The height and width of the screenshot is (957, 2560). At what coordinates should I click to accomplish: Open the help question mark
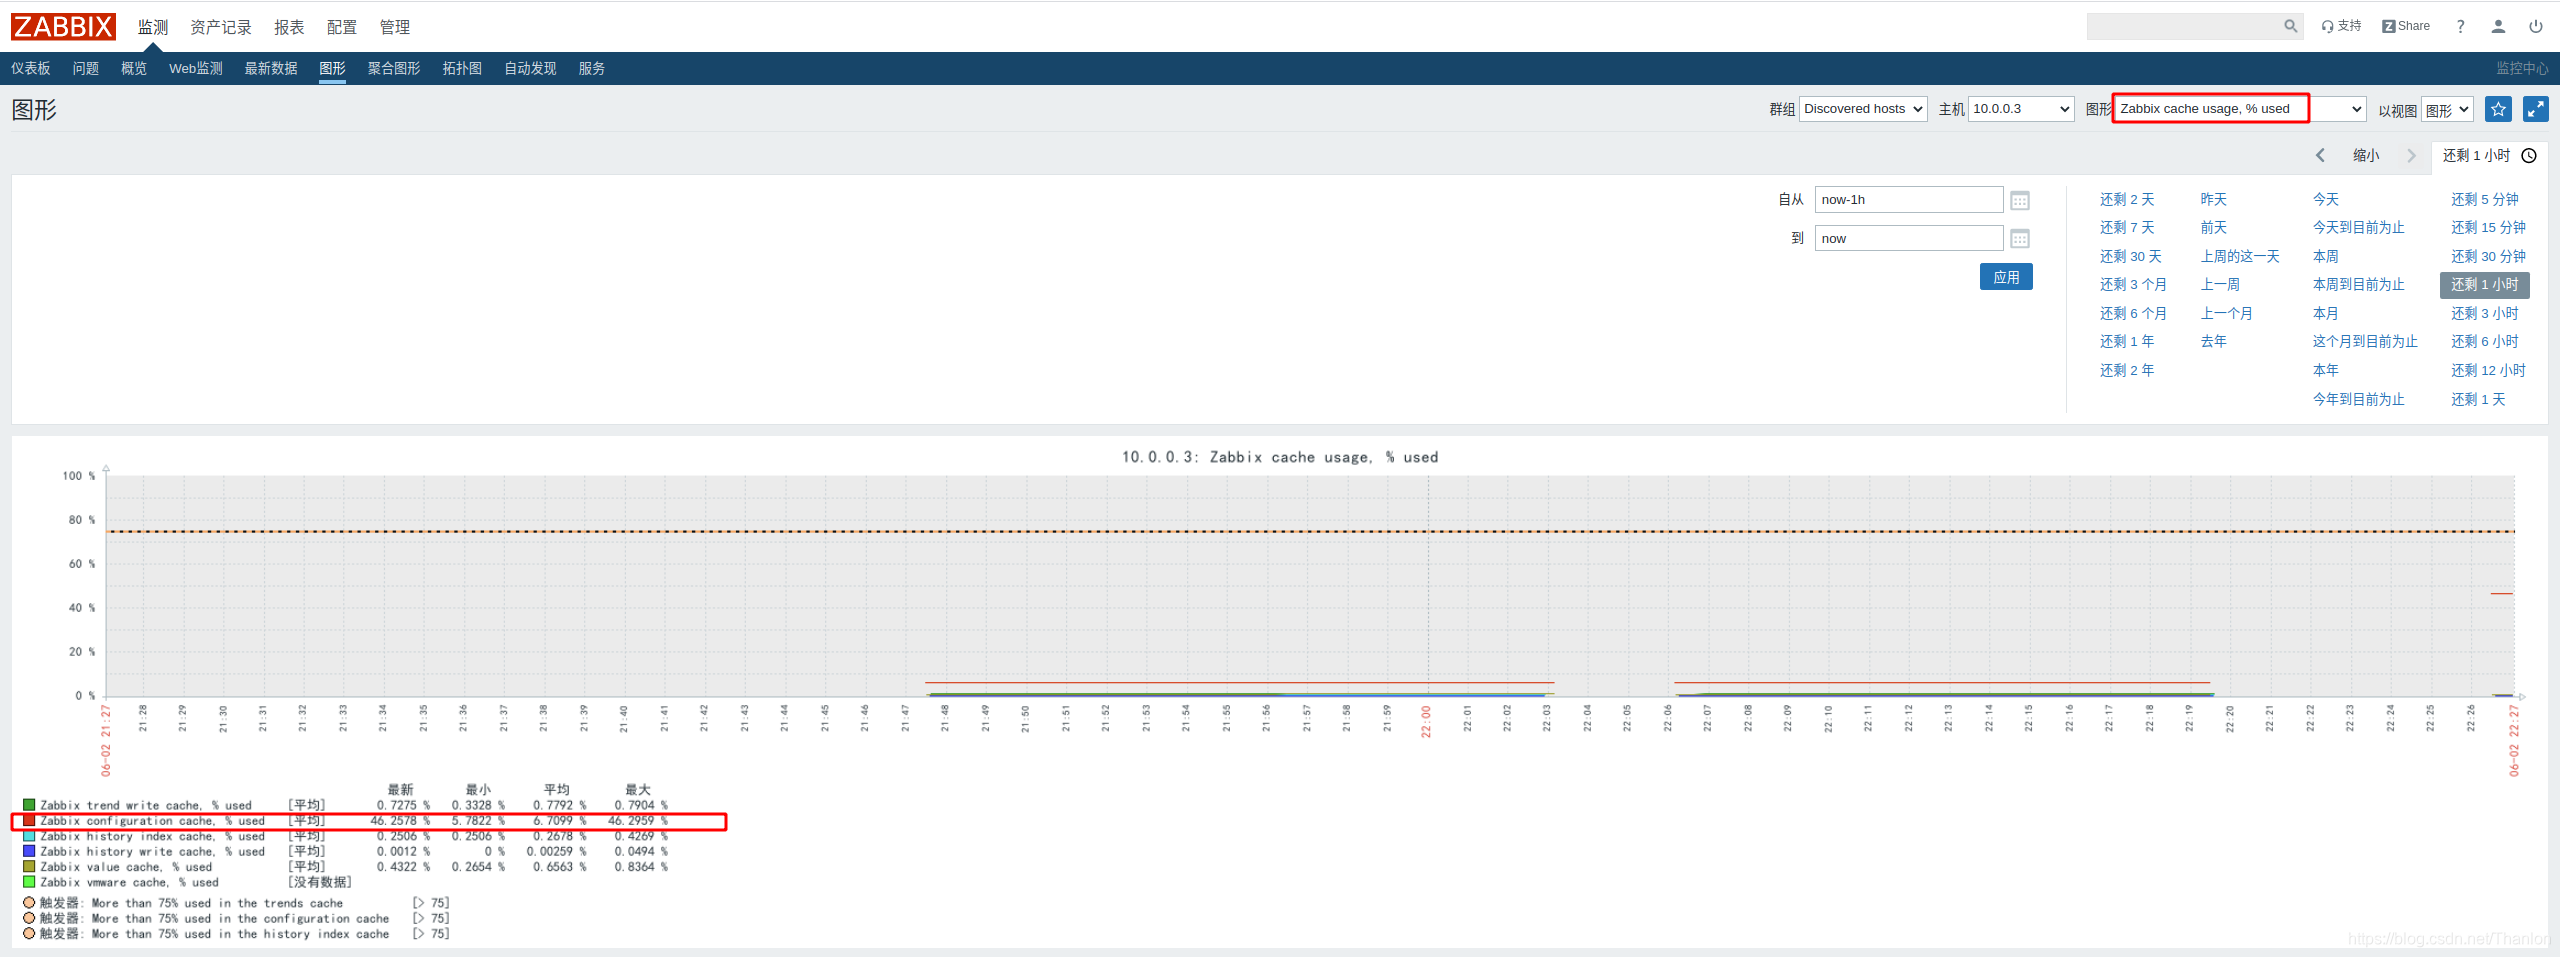(x=2460, y=26)
